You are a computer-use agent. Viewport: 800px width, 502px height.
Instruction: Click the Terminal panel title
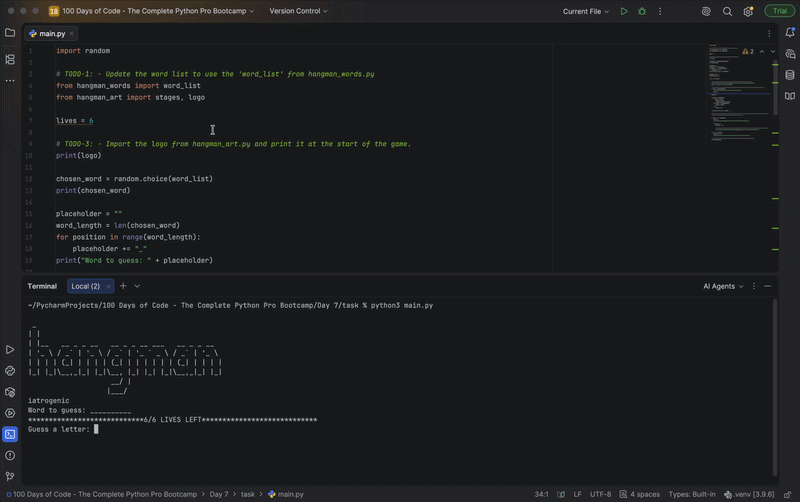(42, 286)
